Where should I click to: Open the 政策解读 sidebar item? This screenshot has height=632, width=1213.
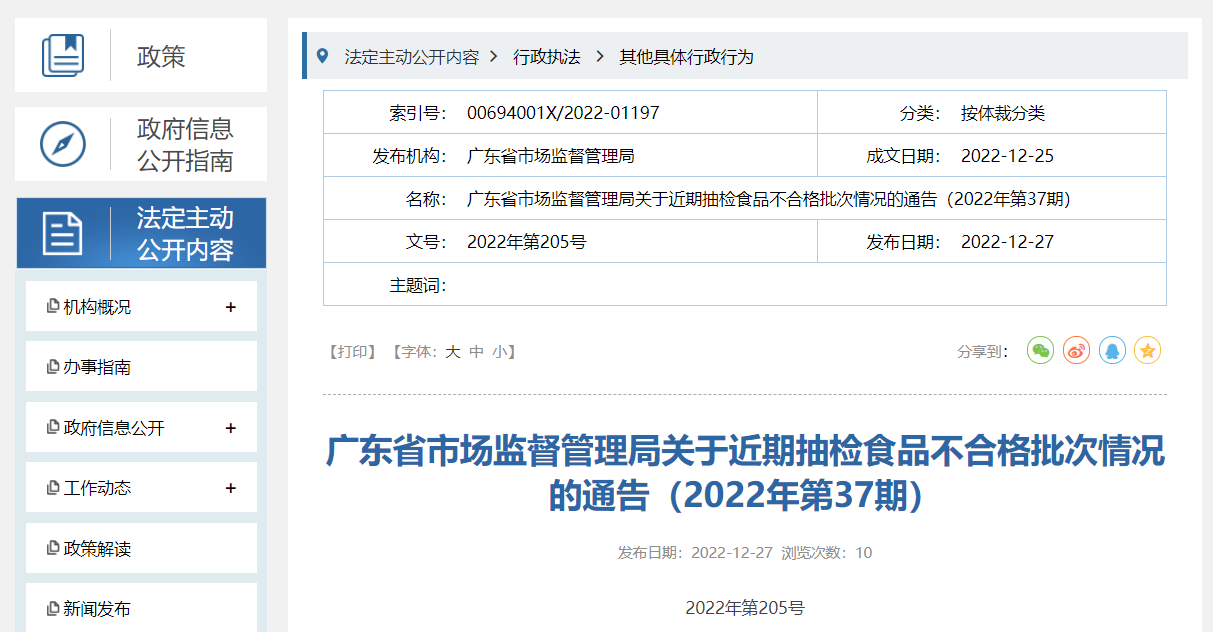tap(97, 549)
